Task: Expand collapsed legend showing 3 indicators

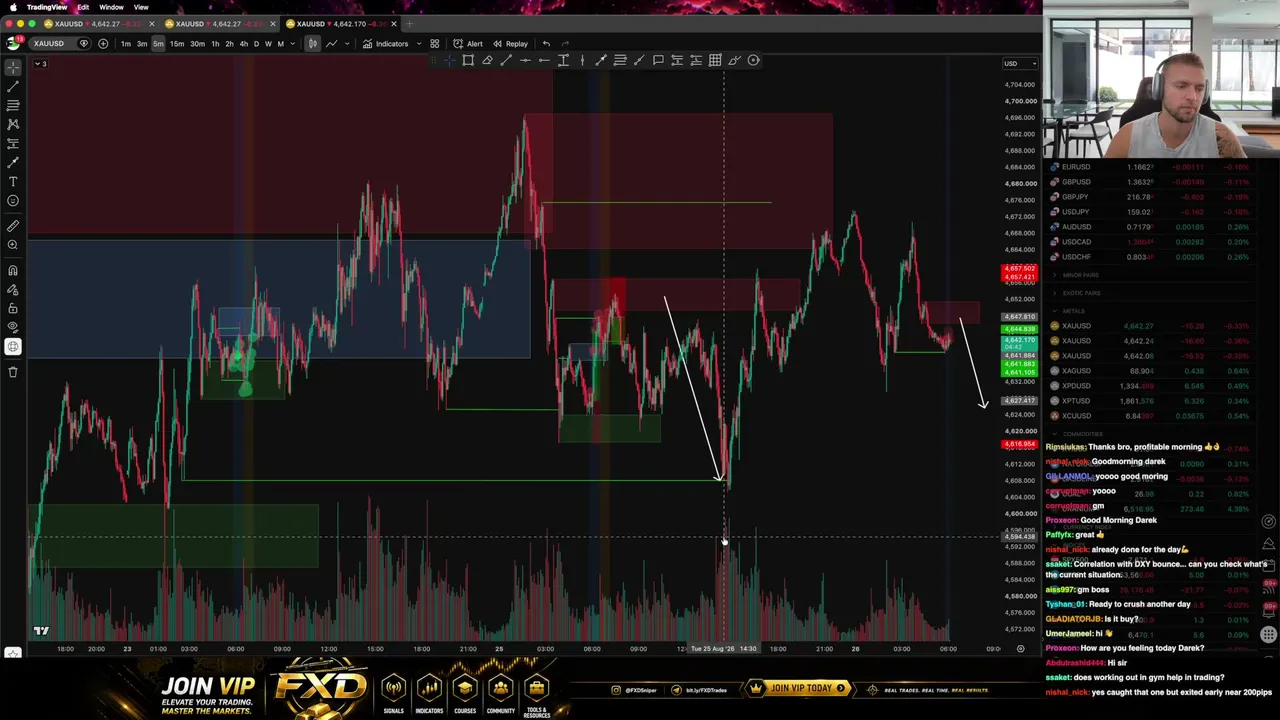Action: tap(41, 64)
